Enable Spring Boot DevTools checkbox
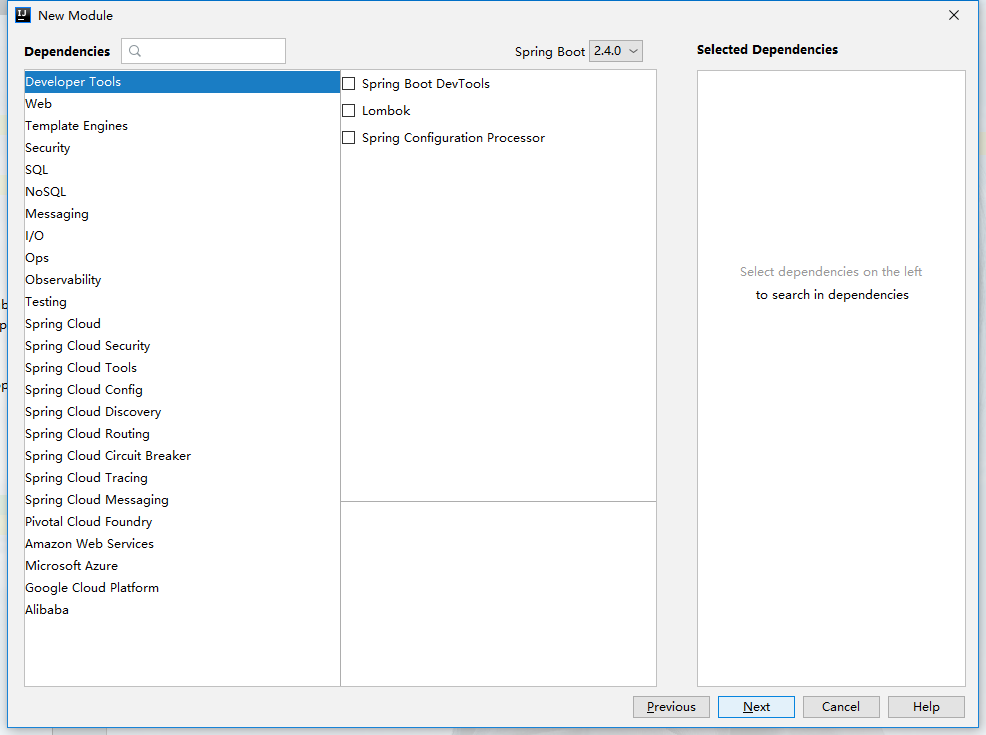This screenshot has width=986, height=735. point(348,84)
